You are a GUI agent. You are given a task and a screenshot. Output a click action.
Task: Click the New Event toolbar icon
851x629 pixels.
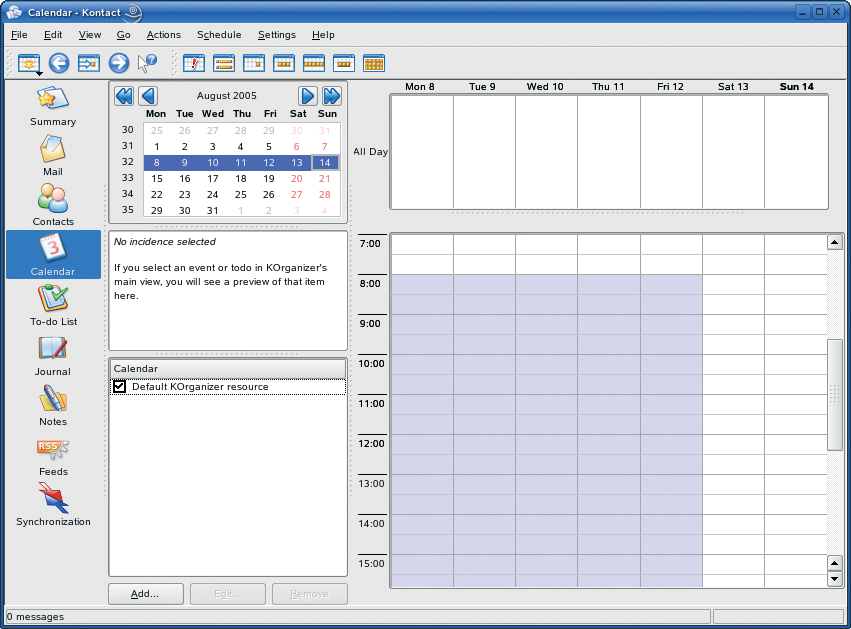coord(28,63)
